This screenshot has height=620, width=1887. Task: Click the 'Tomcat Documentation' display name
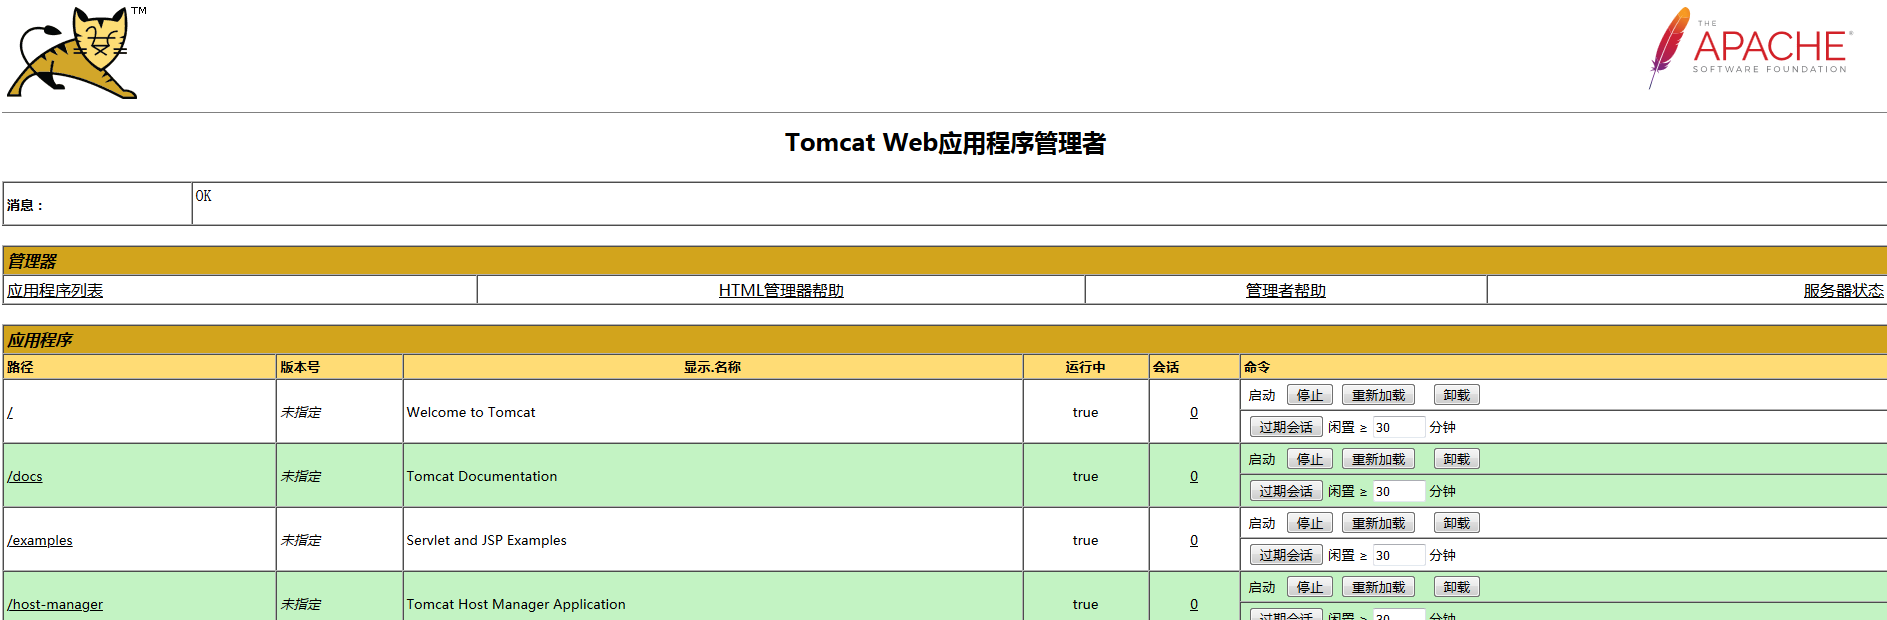click(x=482, y=476)
